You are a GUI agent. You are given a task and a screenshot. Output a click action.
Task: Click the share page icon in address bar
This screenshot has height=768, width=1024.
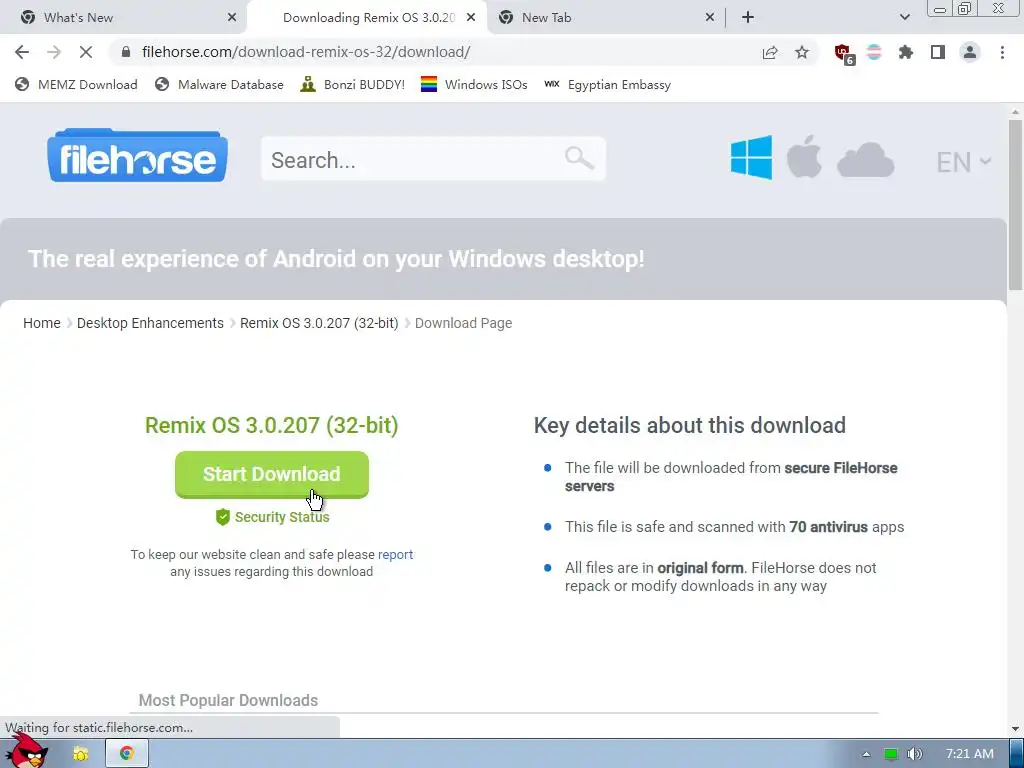pos(770,52)
